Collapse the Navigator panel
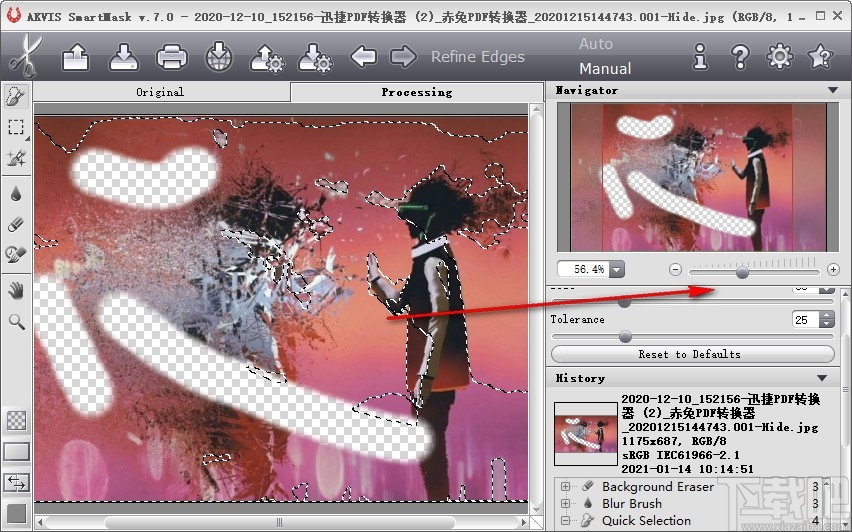Image resolution: width=852 pixels, height=532 pixels. (833, 90)
